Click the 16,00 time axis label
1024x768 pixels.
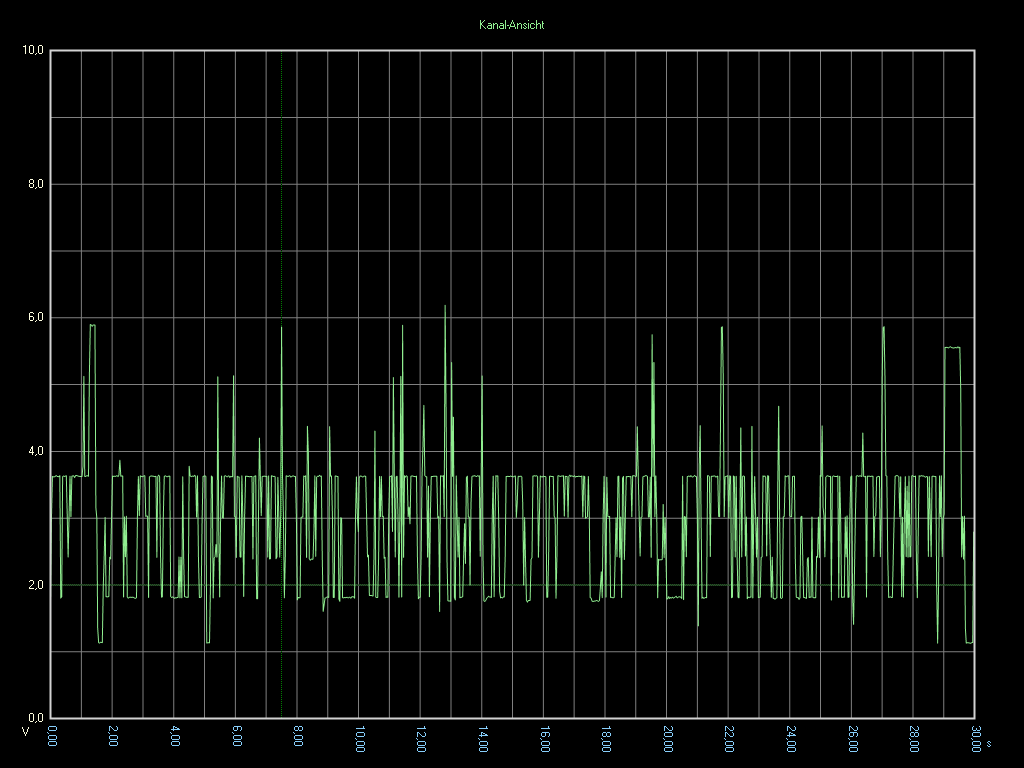coord(545,739)
